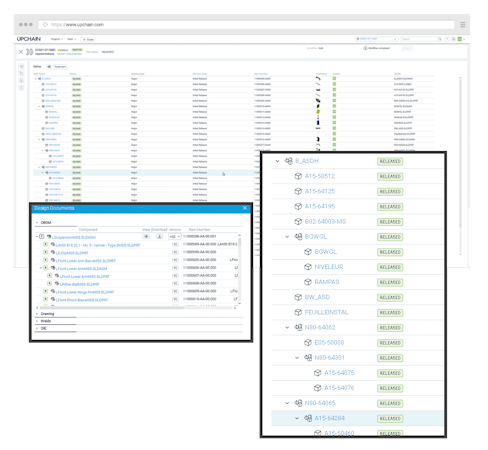Click the Search field in Upchain header

point(420,39)
